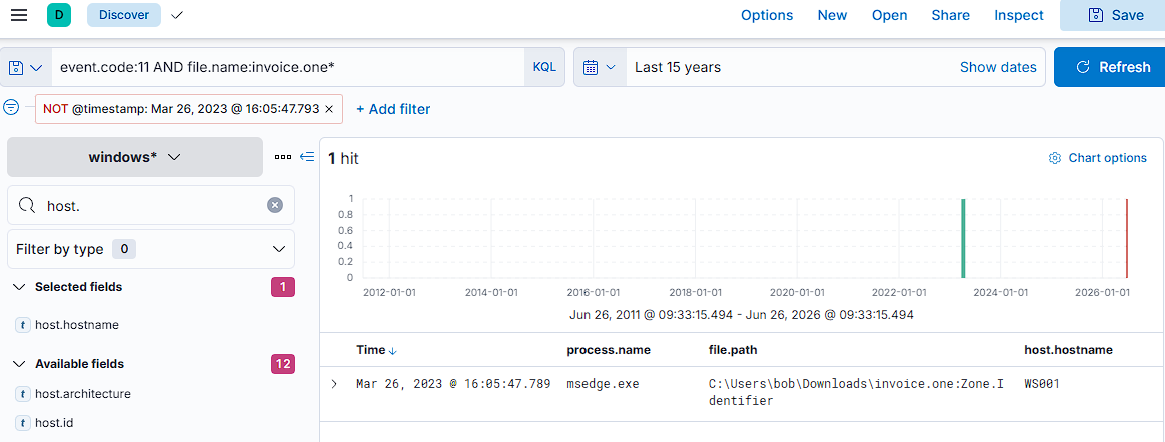
Task: Click the type icon beside host.id
Action: pos(22,423)
